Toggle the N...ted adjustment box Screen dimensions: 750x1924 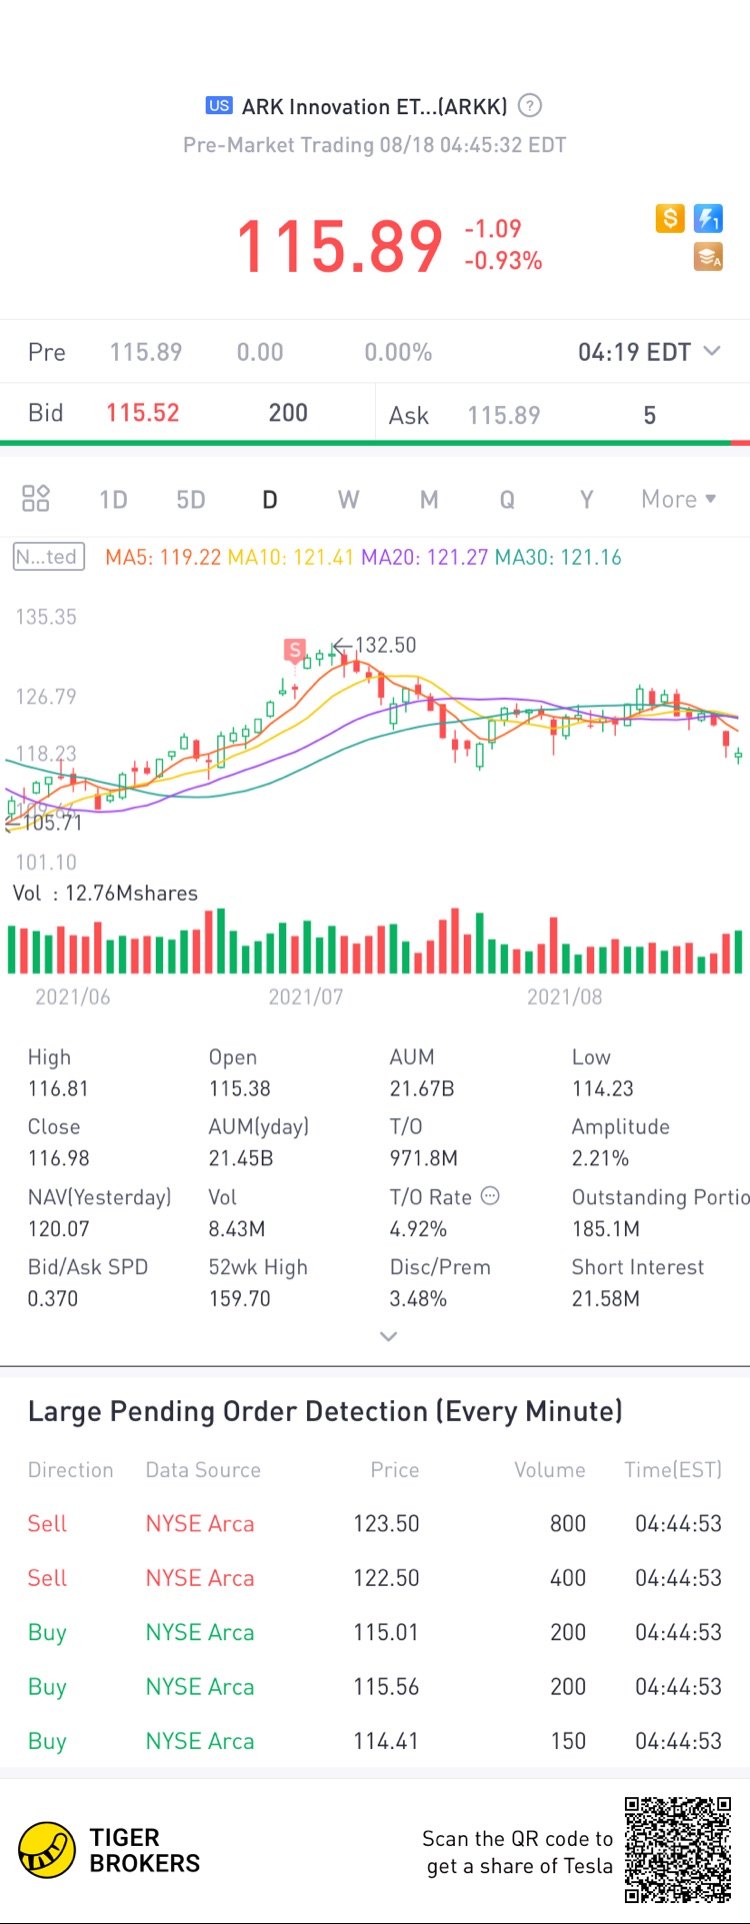coord(48,557)
